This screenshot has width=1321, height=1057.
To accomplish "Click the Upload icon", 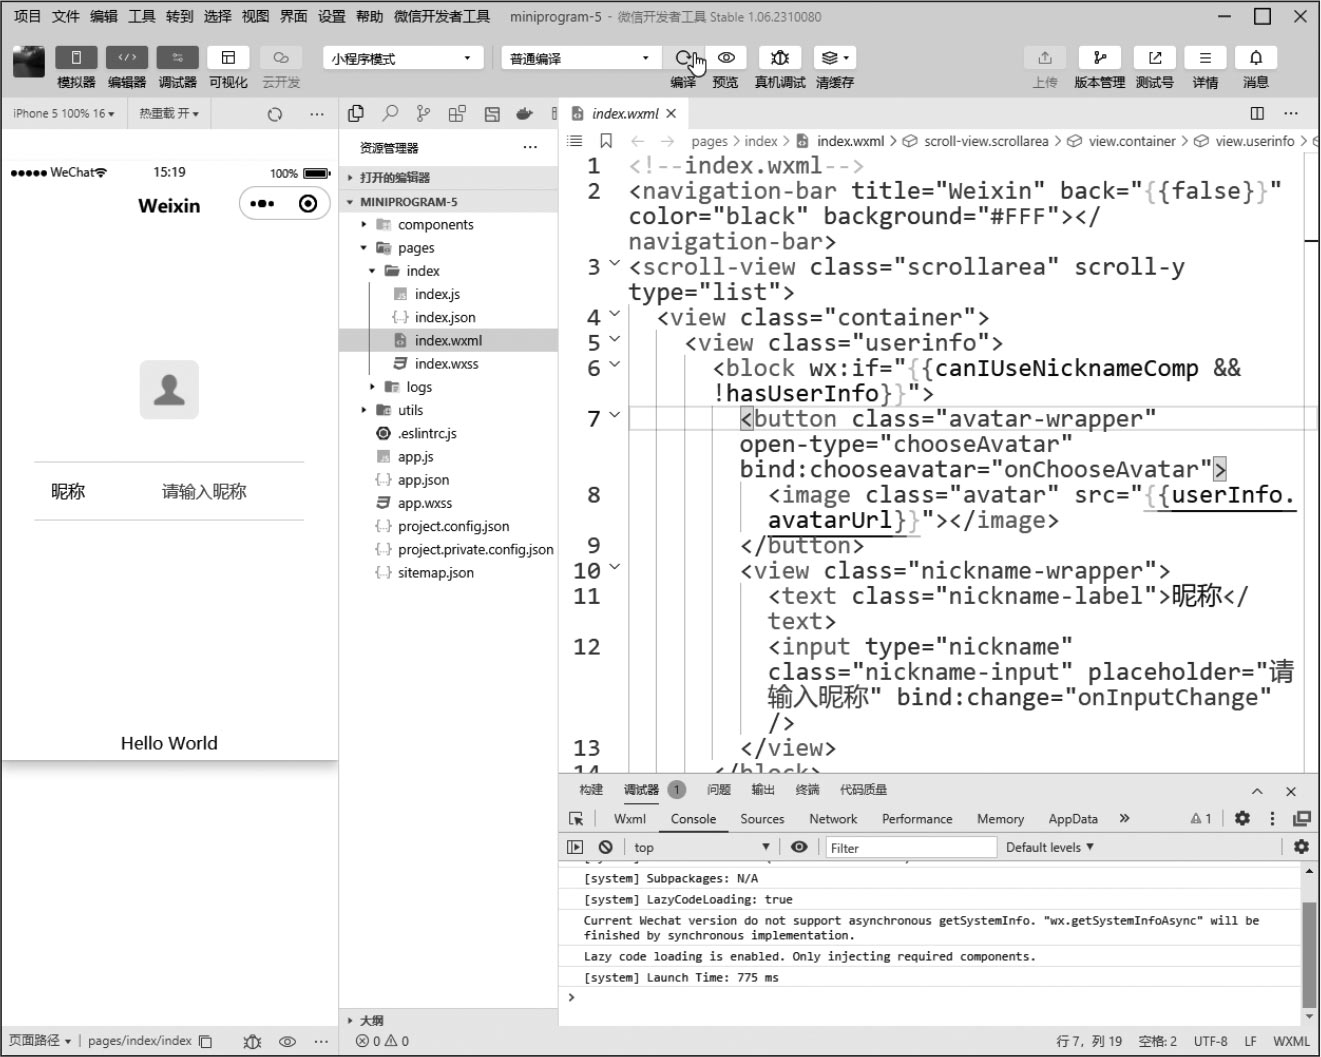I will pos(1045,58).
